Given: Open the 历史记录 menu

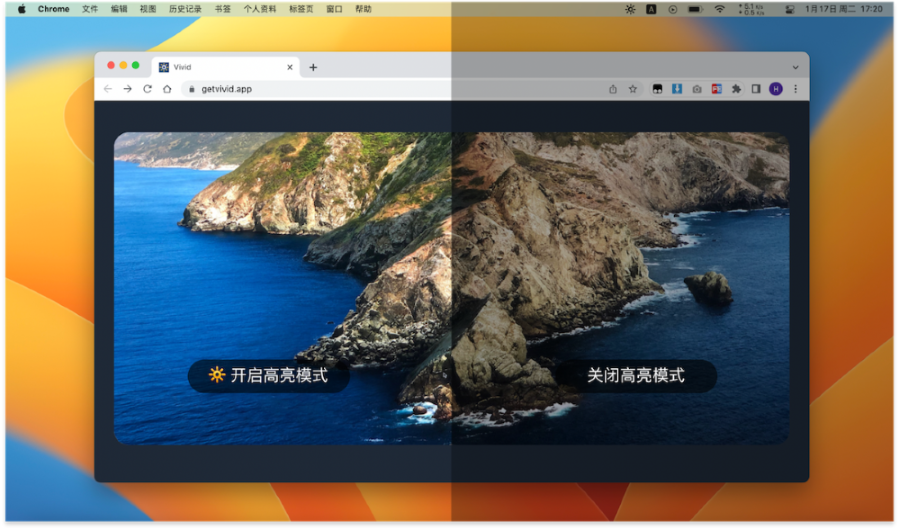Looking at the screenshot, I should coord(184,9).
